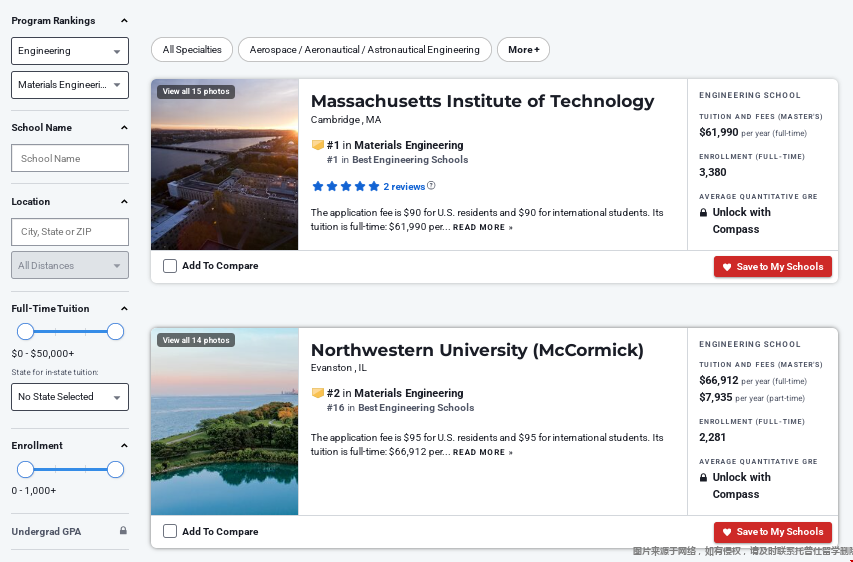
Task: Click heart icon in Northwestern's Save button
Action: coord(727,532)
